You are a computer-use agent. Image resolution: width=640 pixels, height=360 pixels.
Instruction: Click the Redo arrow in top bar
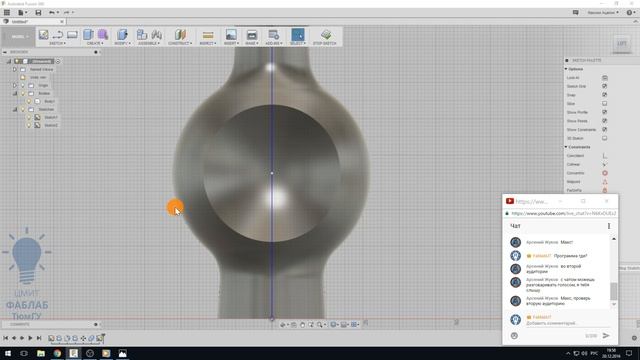tap(67, 12)
